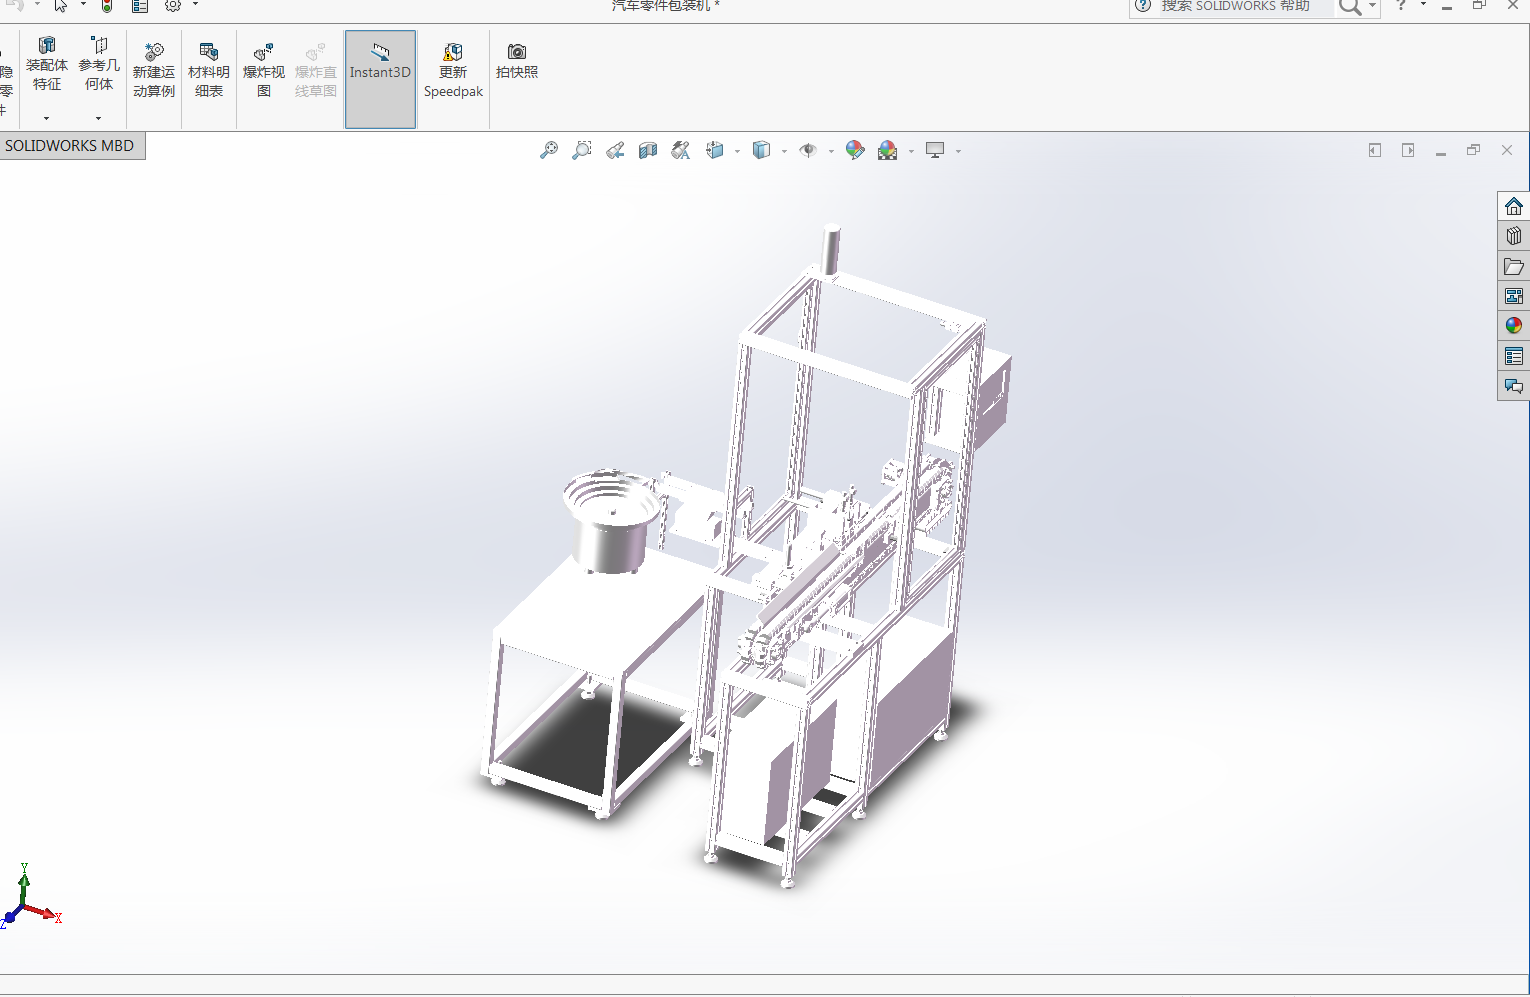Open Hide/Show Items eye dropdown
Viewport: 1530px width, 997px height.
tap(831, 151)
